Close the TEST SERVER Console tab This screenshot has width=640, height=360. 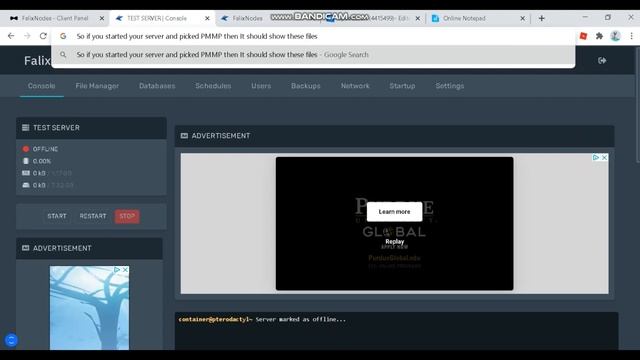(x=207, y=18)
